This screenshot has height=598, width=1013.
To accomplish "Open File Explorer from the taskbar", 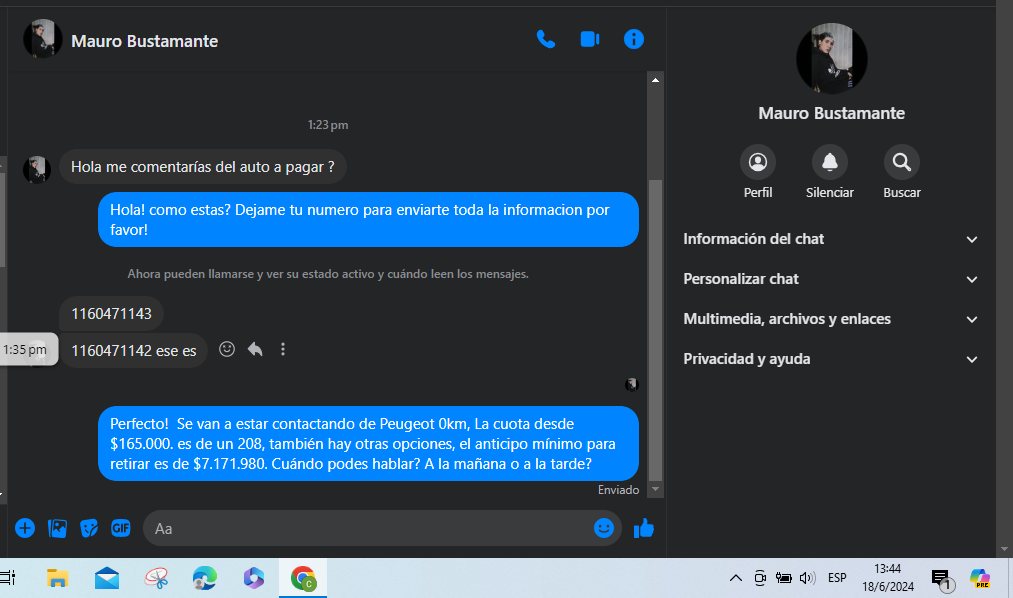I will 57,578.
